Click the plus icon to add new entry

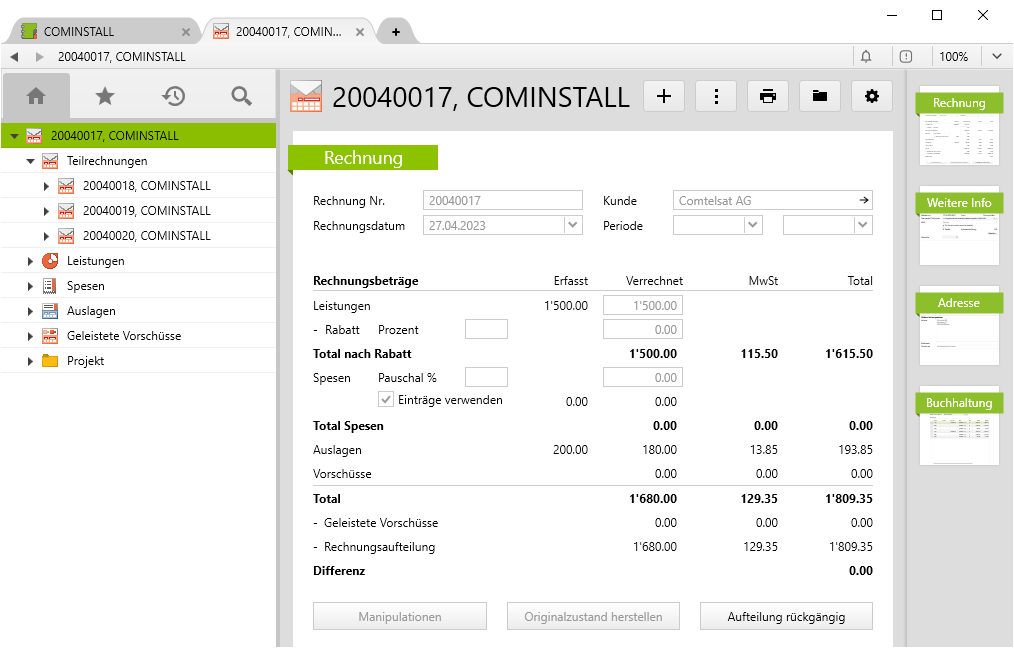[664, 96]
